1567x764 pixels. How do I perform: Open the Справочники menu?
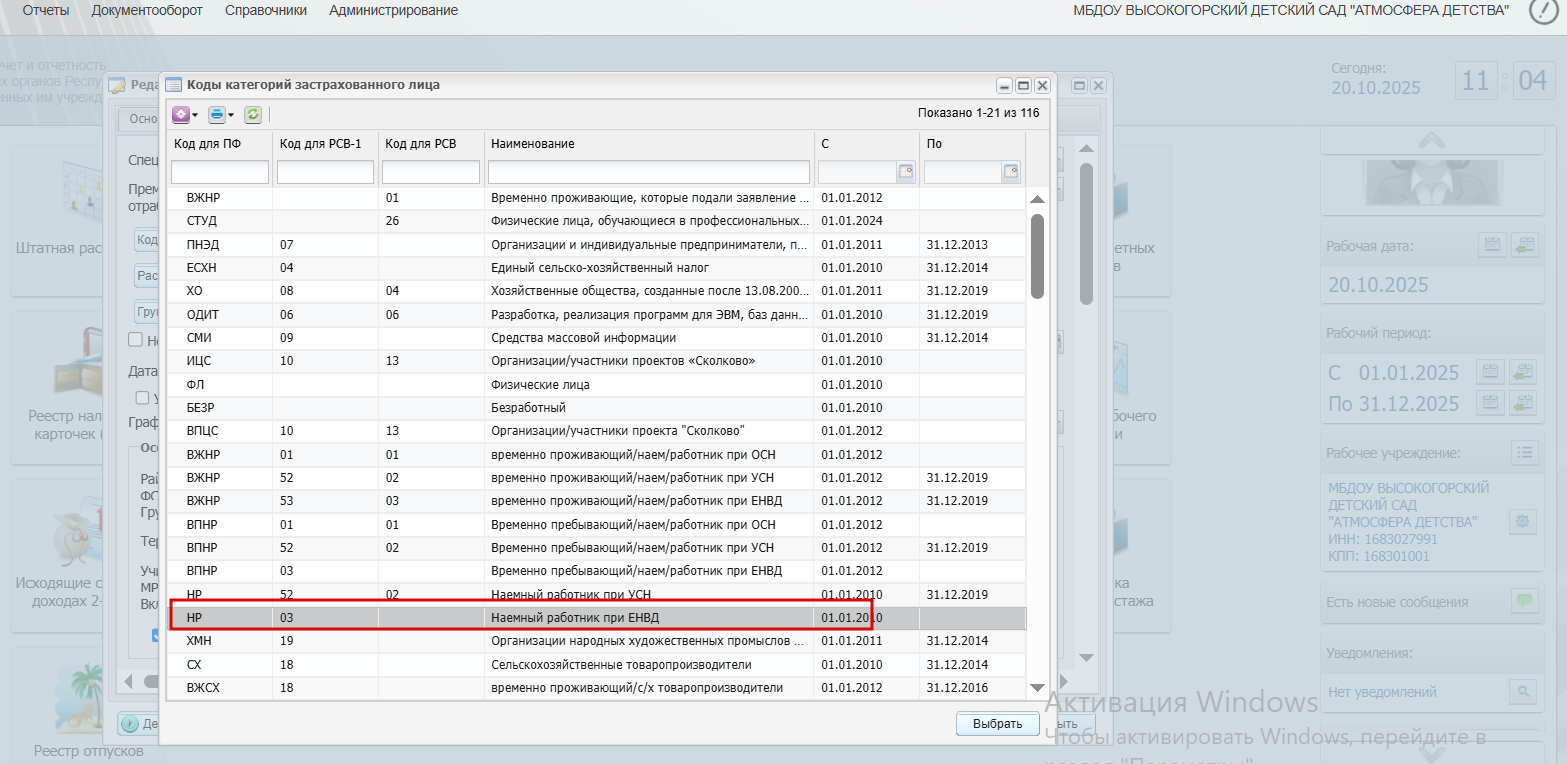[266, 10]
